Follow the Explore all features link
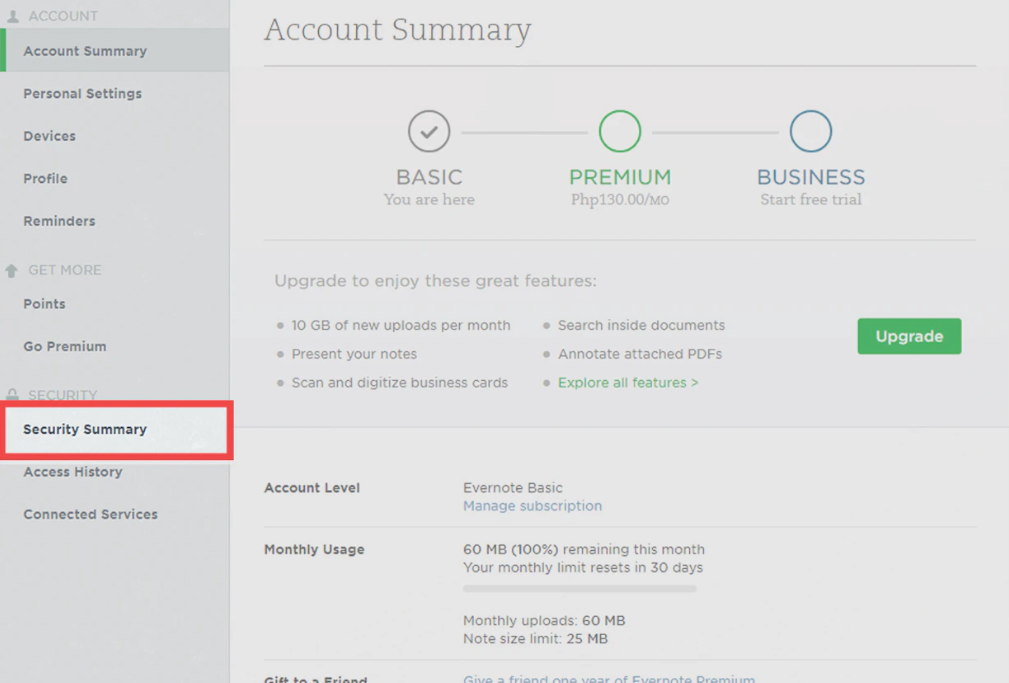The height and width of the screenshot is (683, 1009). click(628, 382)
